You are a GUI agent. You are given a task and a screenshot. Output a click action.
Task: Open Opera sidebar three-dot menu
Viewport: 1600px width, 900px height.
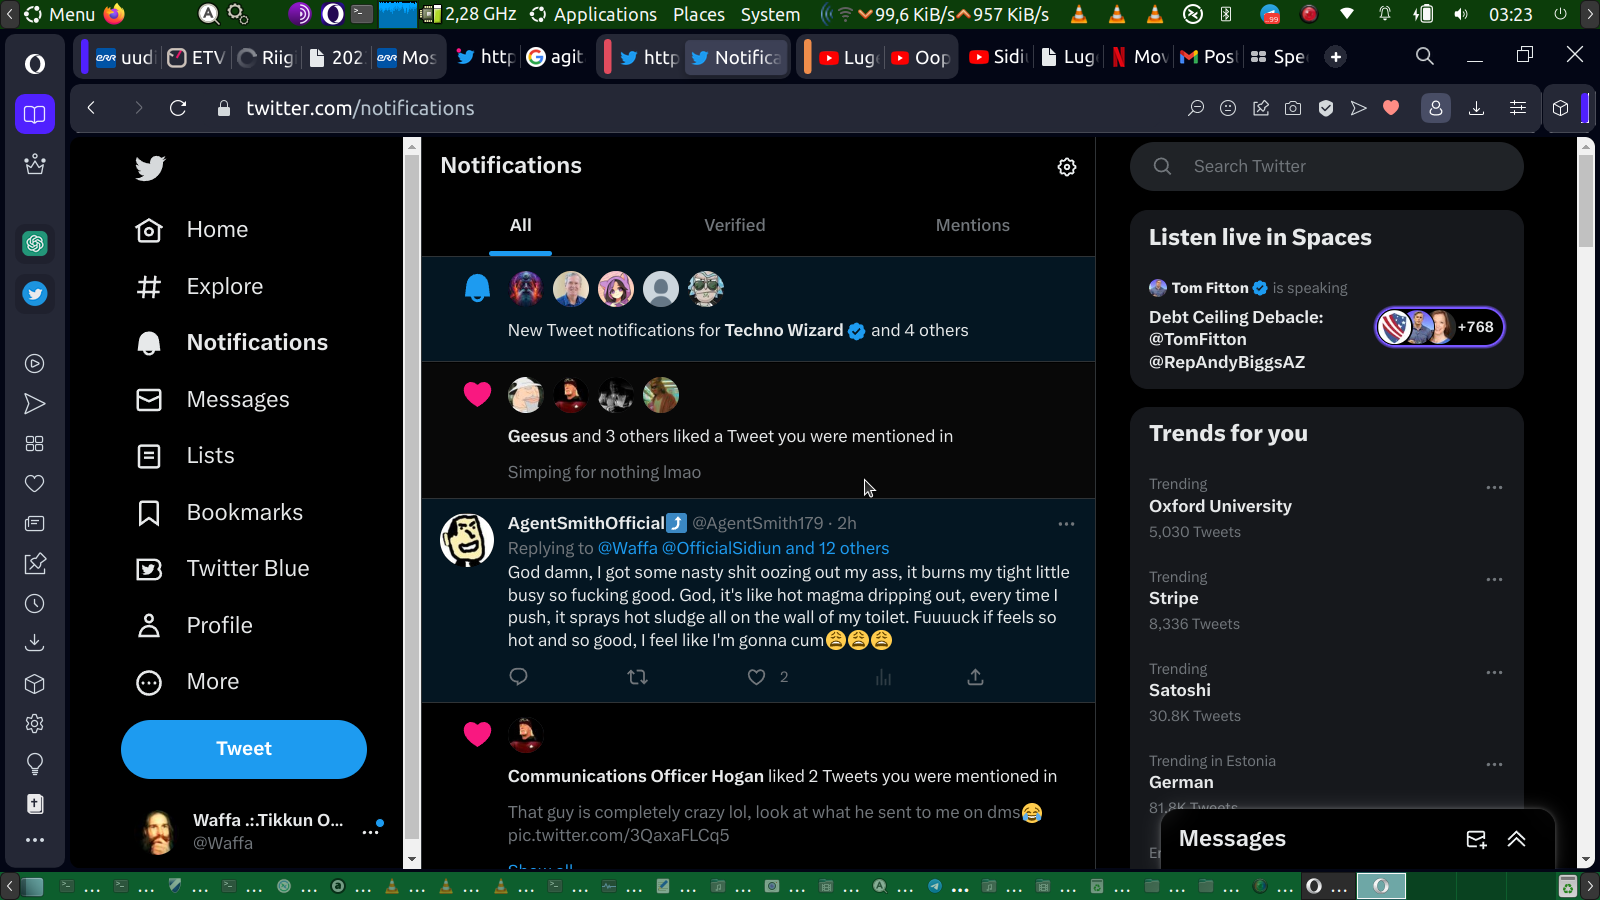(35, 840)
